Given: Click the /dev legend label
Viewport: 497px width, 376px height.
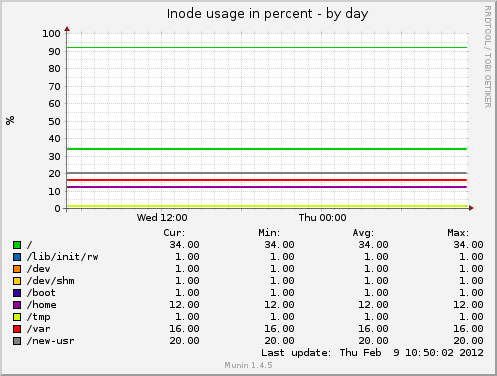Looking at the screenshot, I should tap(39, 269).
